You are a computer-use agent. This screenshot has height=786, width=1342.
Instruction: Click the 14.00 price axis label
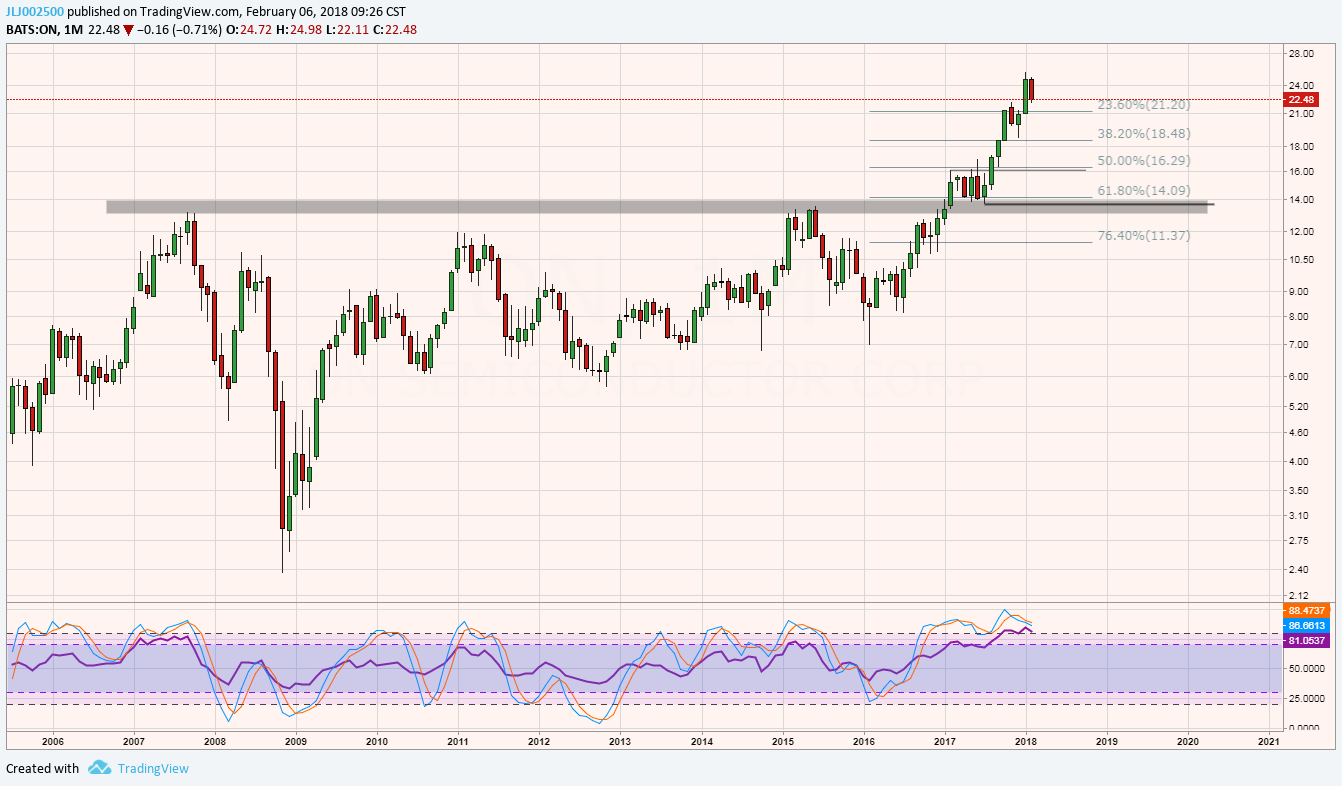[x=1301, y=200]
